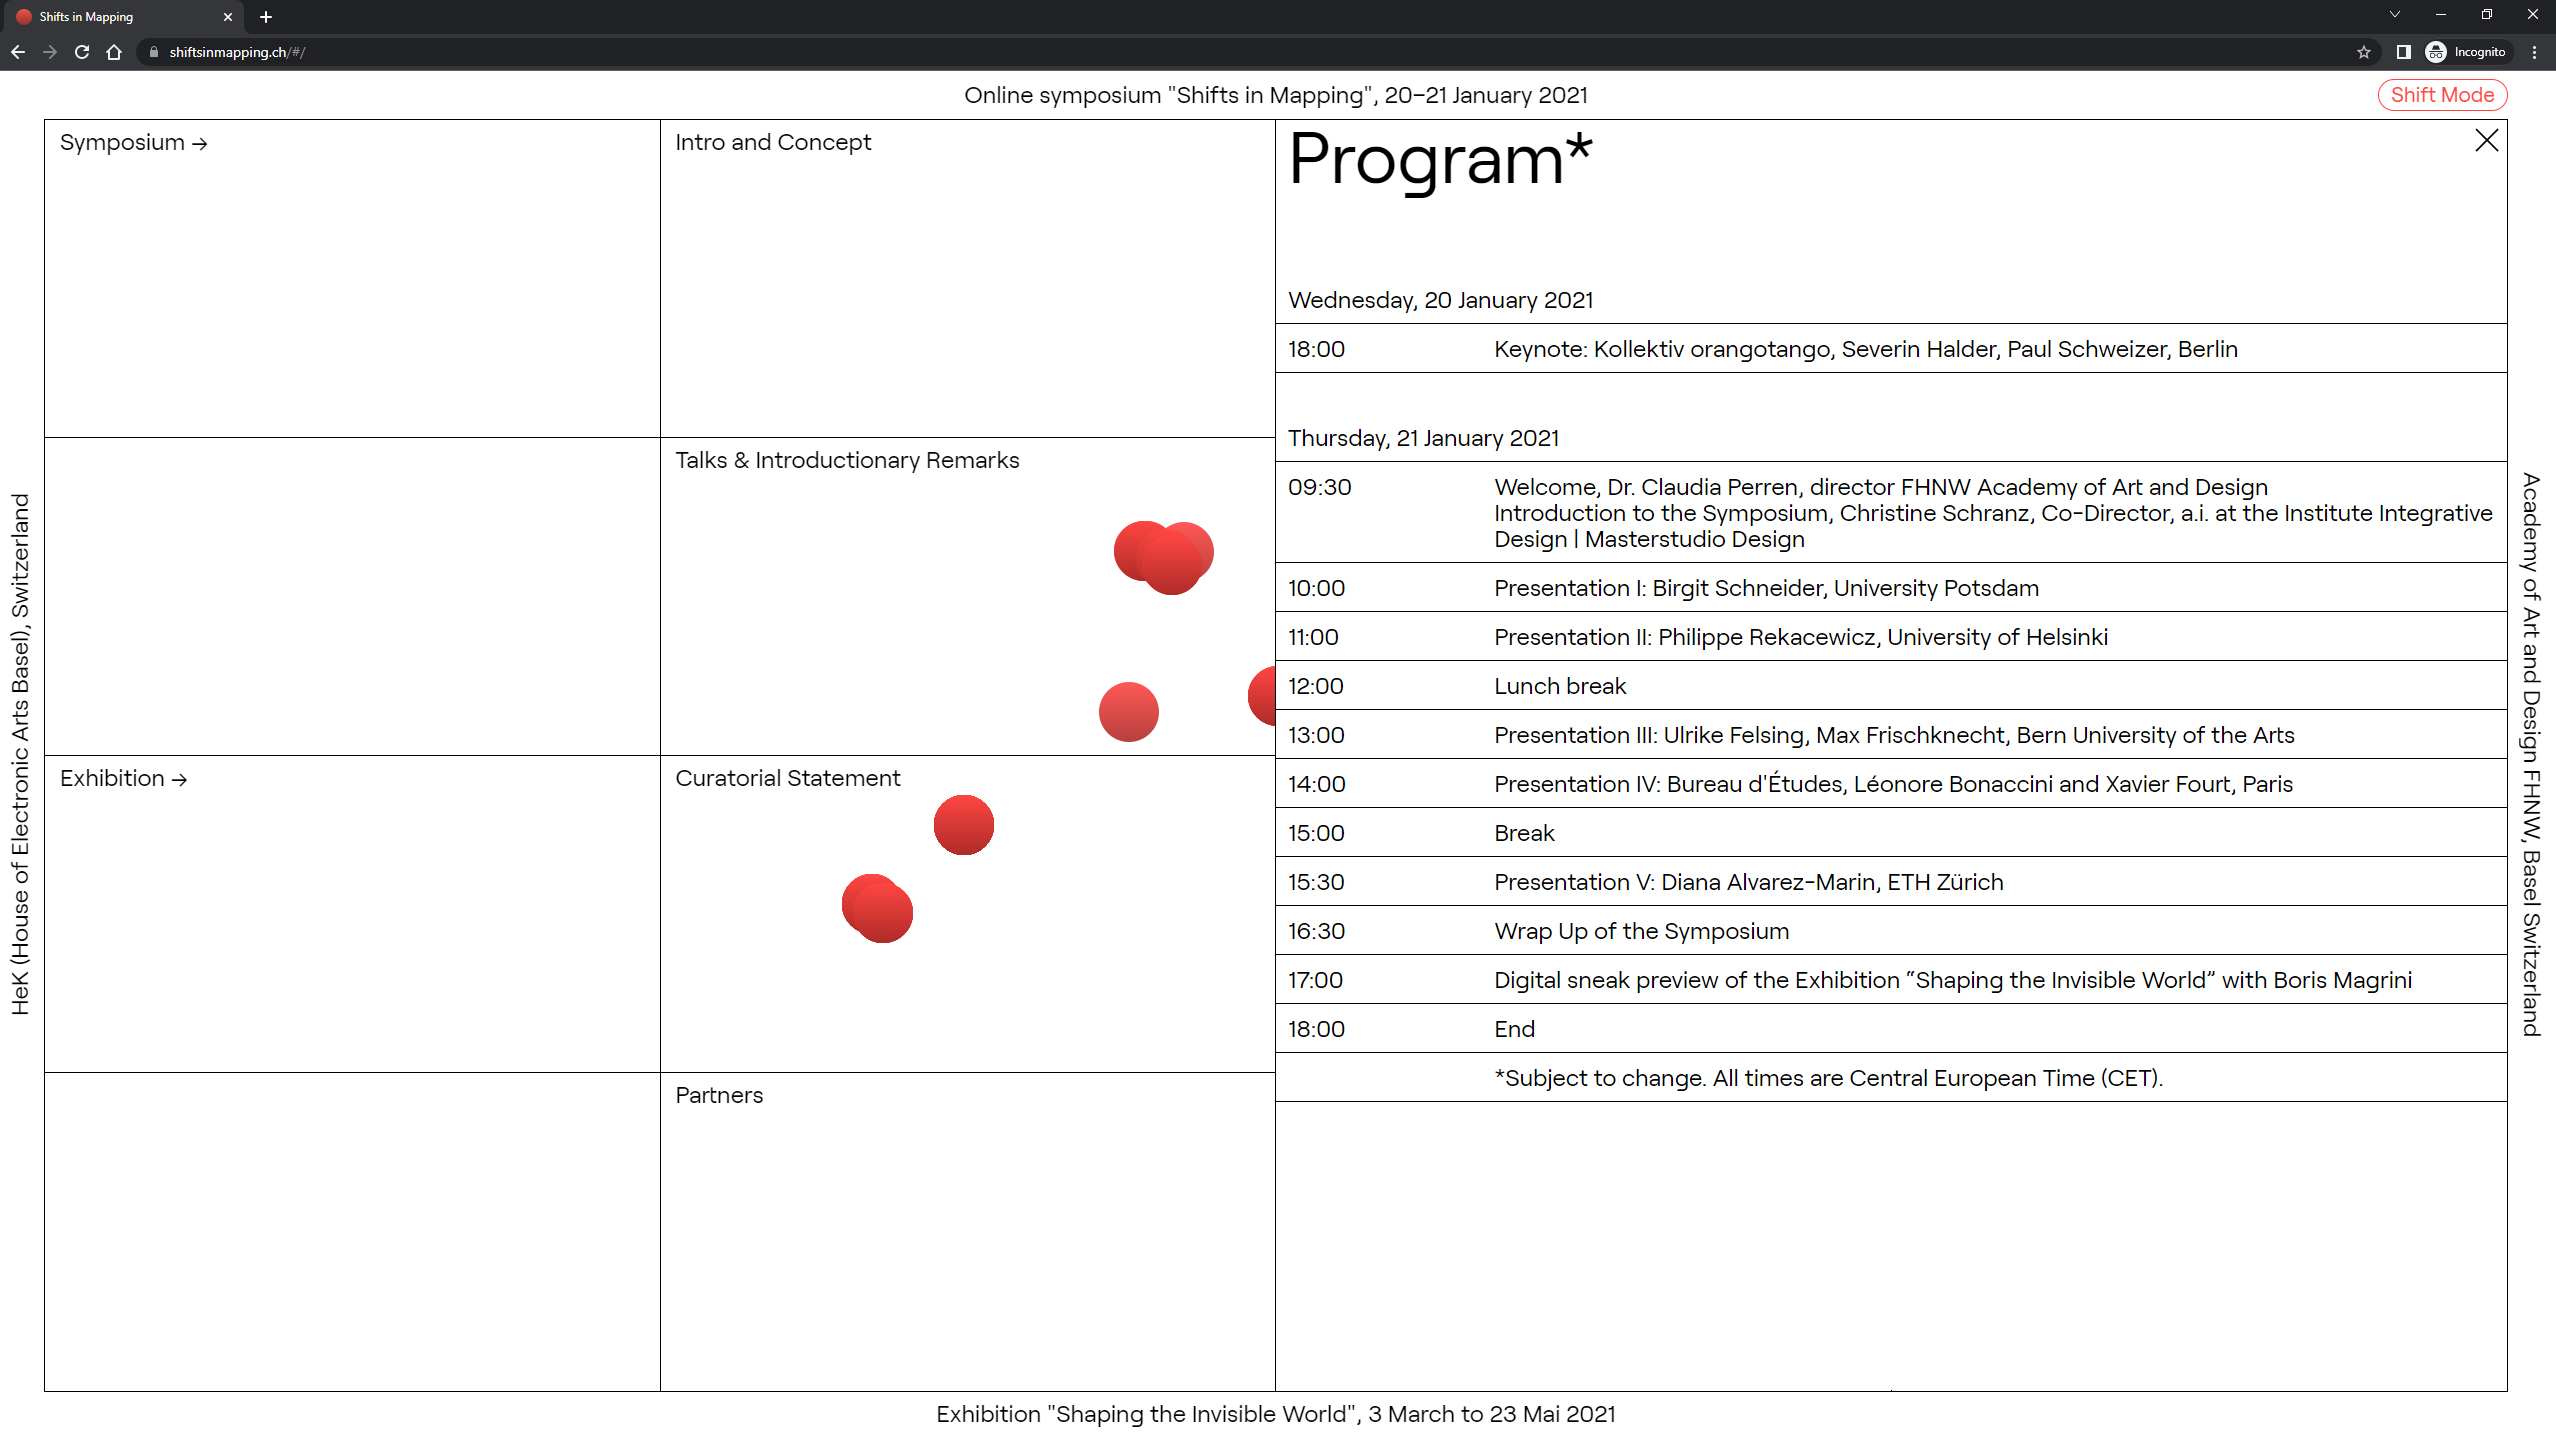Open the Curatorial Statement section
Screen dimensions: 2556x1435
click(x=787, y=779)
